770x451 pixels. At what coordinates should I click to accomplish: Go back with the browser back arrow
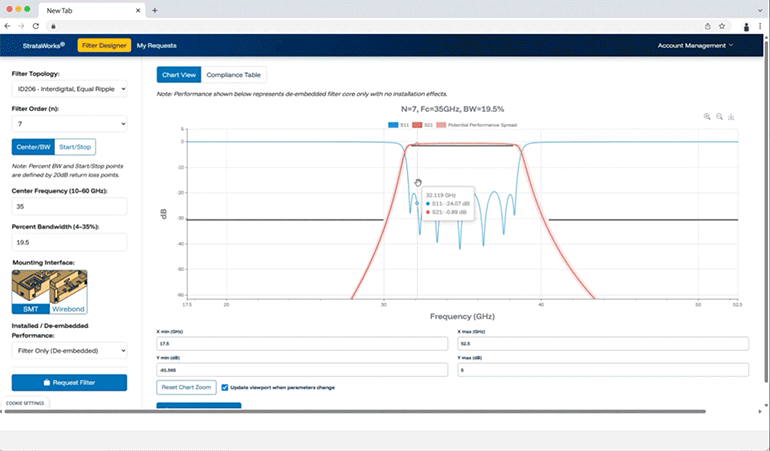7,26
